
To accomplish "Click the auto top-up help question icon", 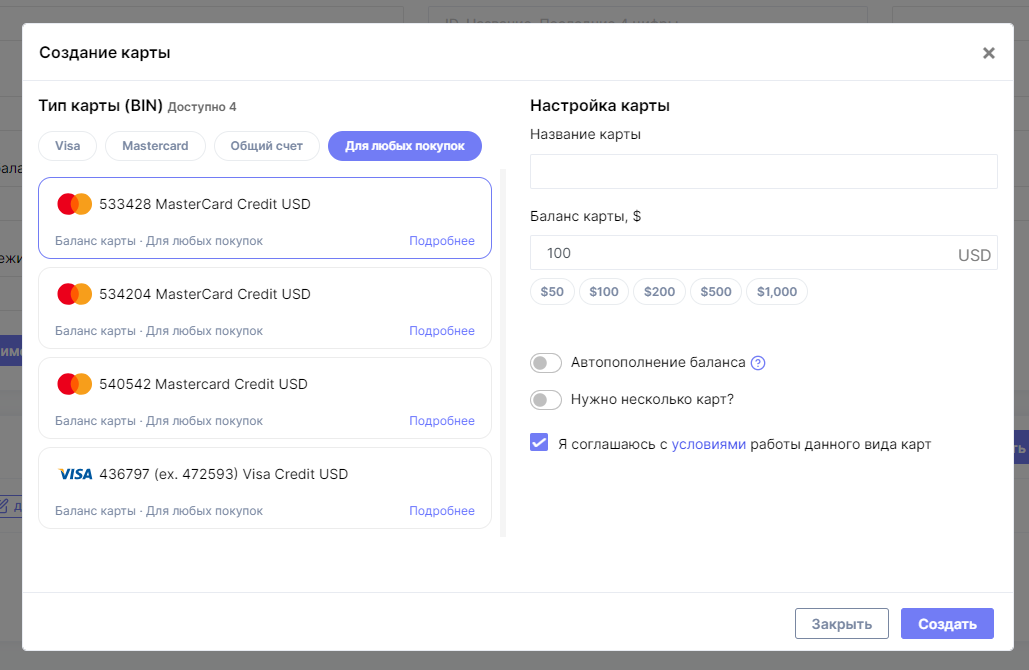I will click(758, 363).
